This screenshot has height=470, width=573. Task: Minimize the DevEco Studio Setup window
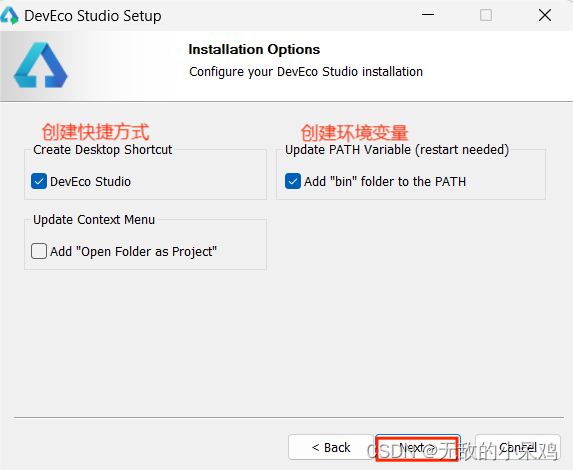[x=428, y=15]
